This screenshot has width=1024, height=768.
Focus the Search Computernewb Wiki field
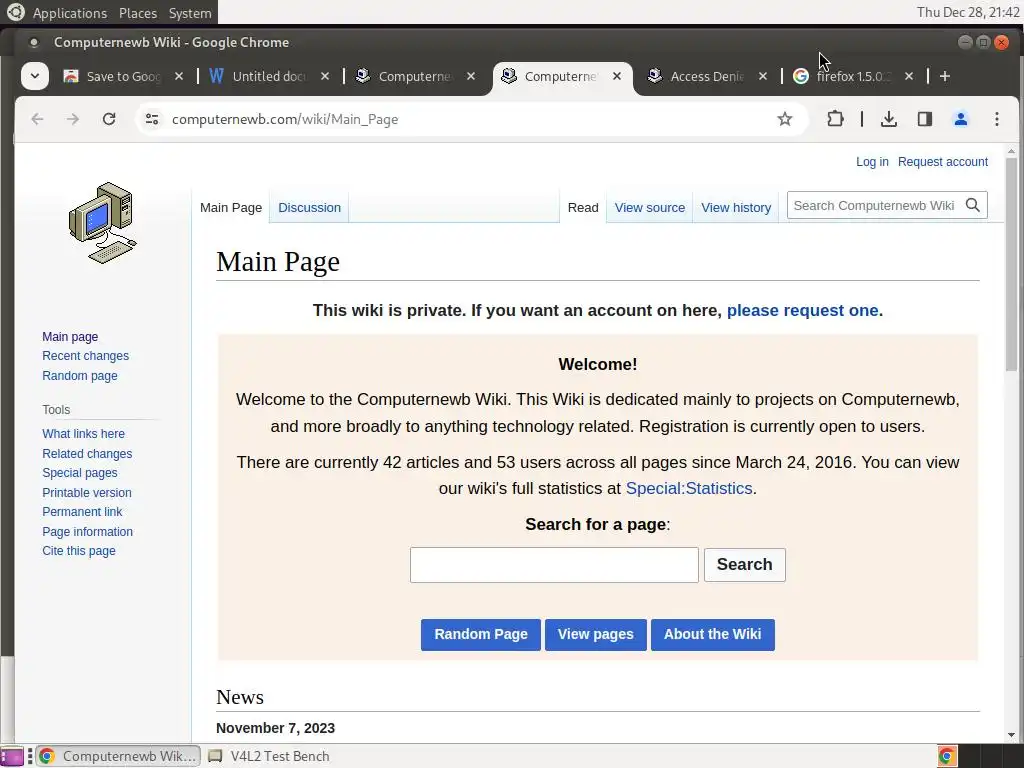pyautogui.click(x=875, y=206)
